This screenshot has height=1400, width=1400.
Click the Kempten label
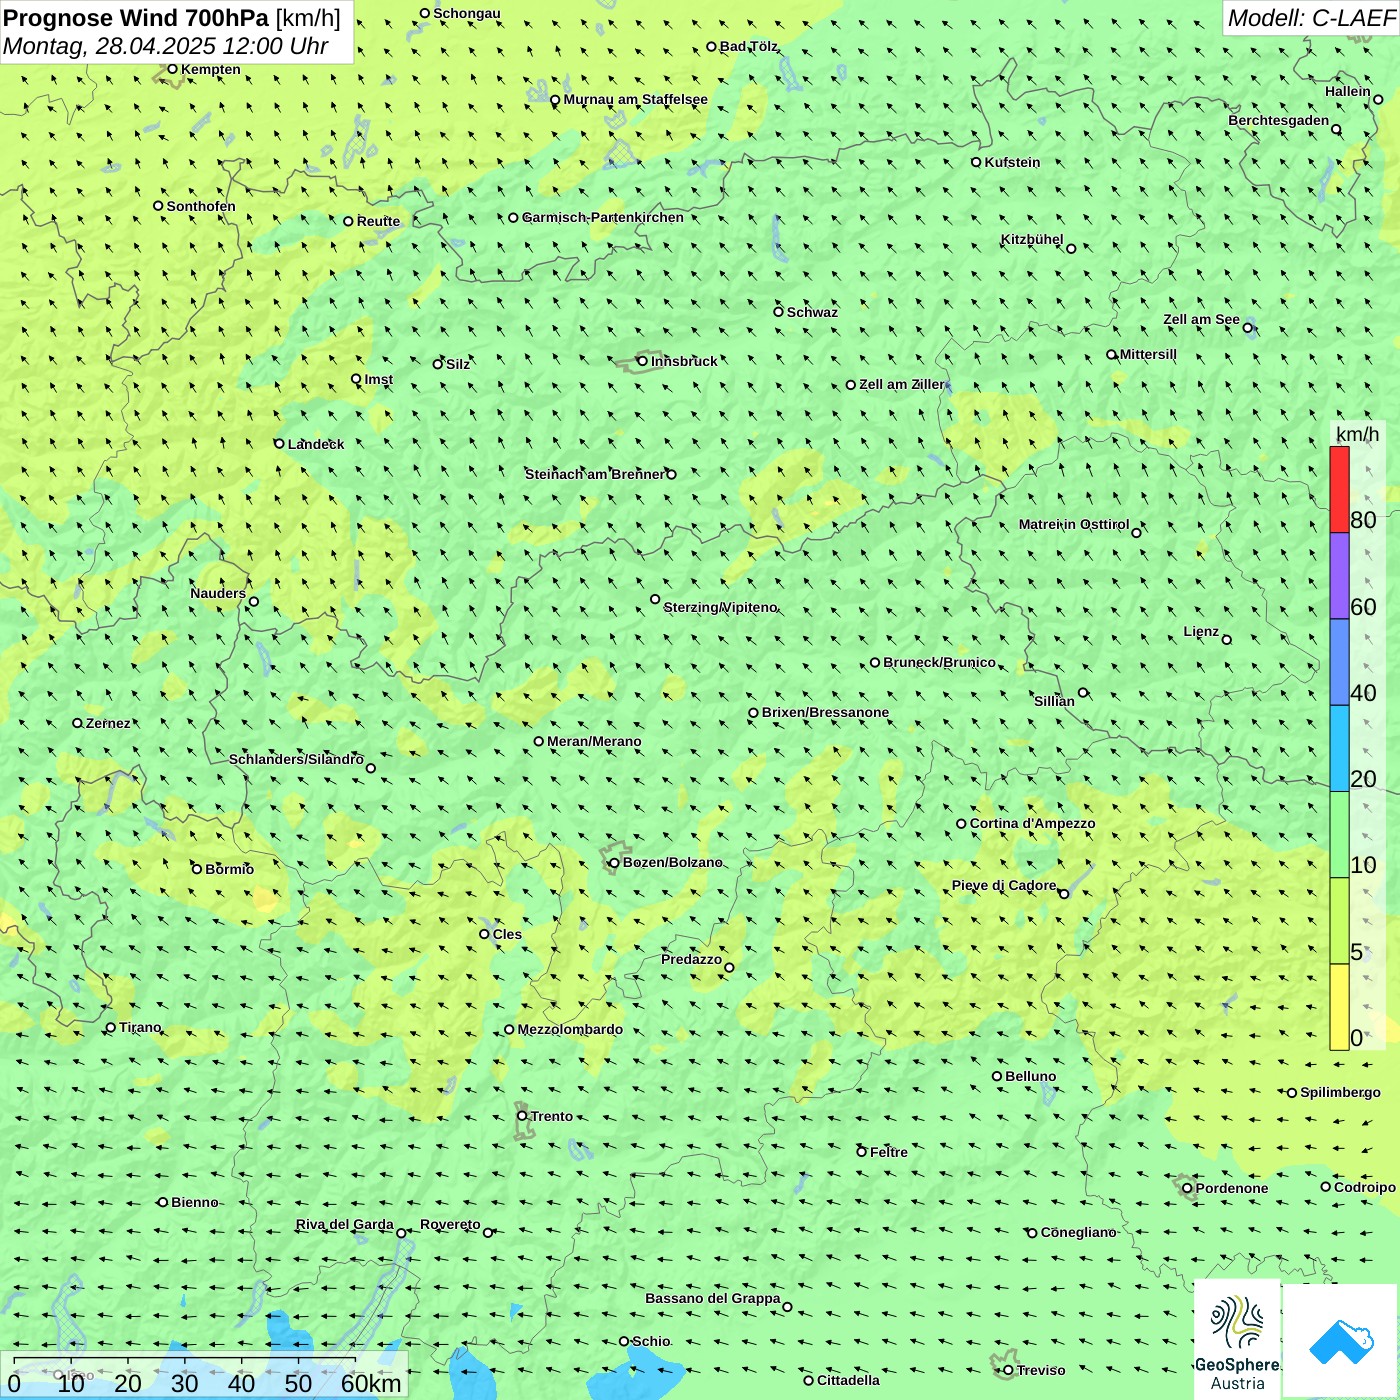[x=210, y=69]
